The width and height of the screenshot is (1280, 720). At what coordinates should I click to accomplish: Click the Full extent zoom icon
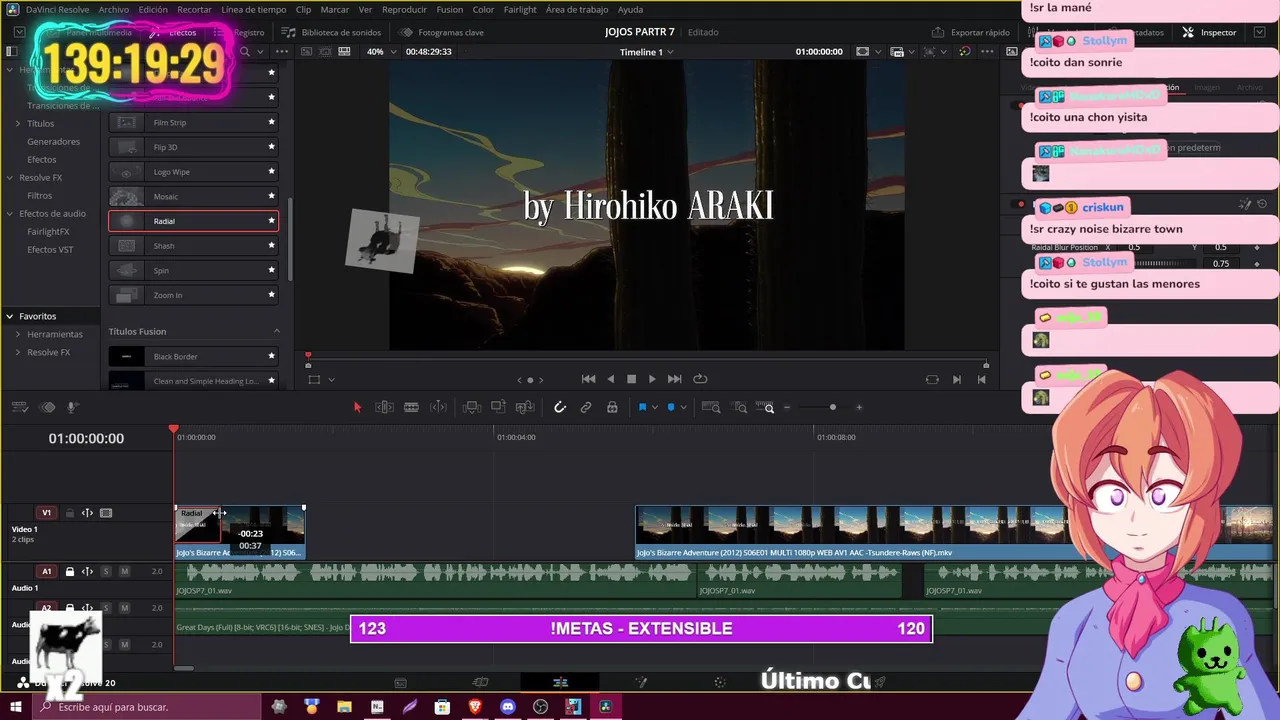pos(711,407)
